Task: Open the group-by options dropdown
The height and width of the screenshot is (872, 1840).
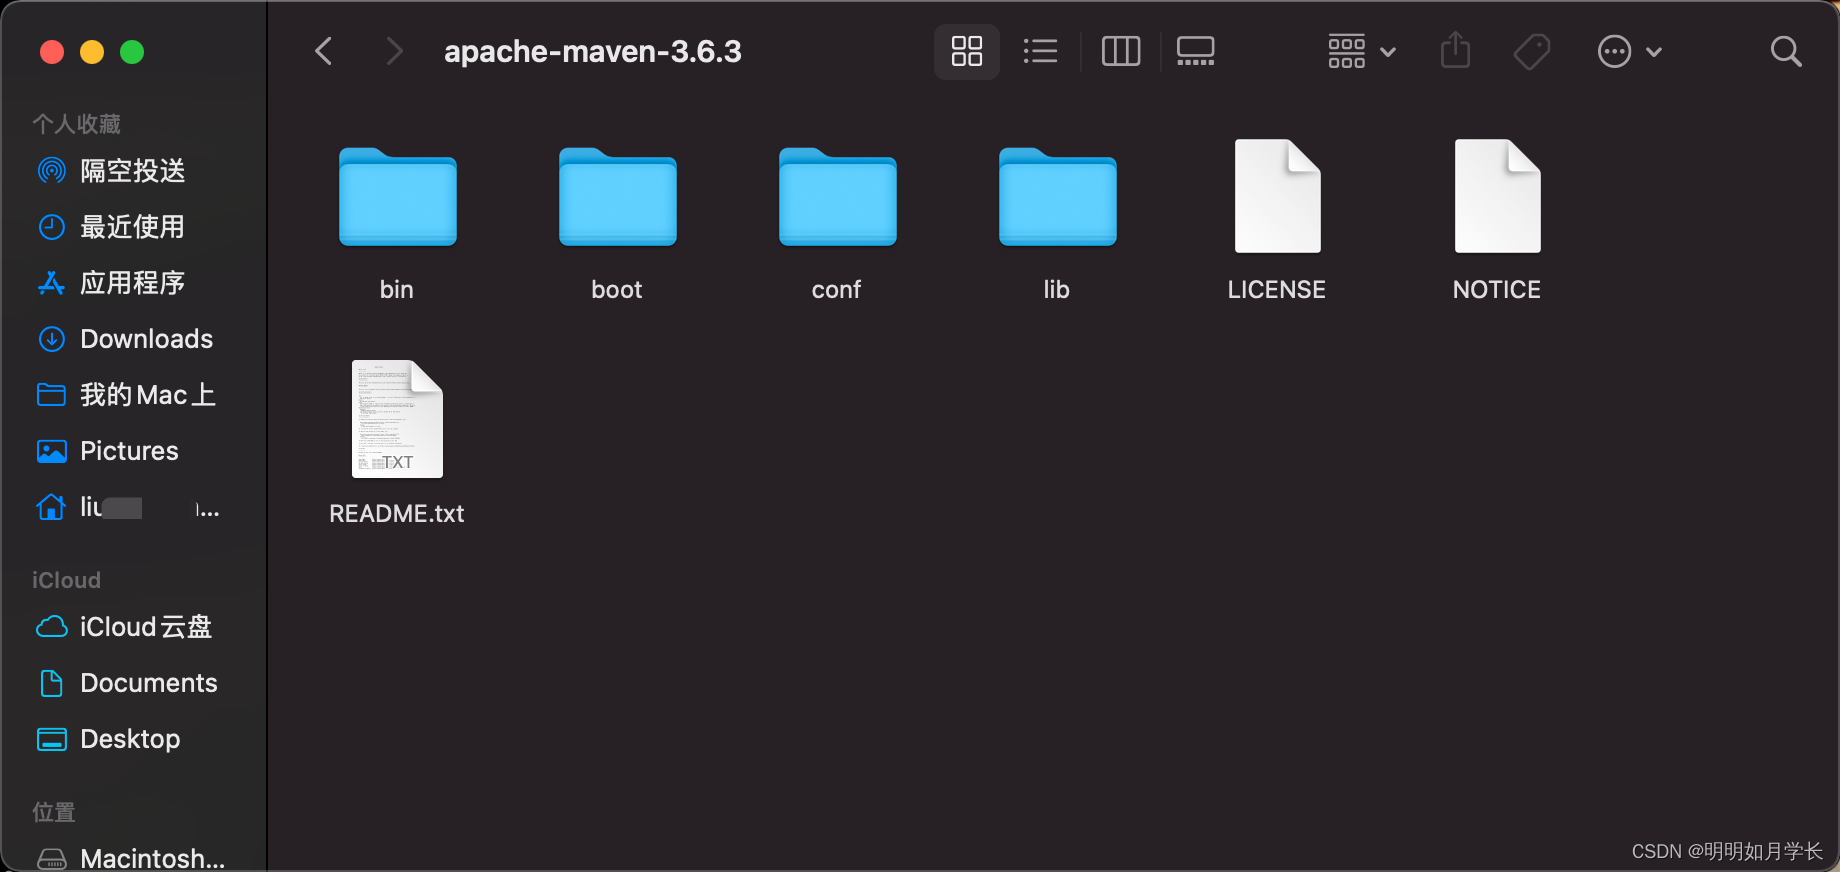Action: (x=1361, y=51)
